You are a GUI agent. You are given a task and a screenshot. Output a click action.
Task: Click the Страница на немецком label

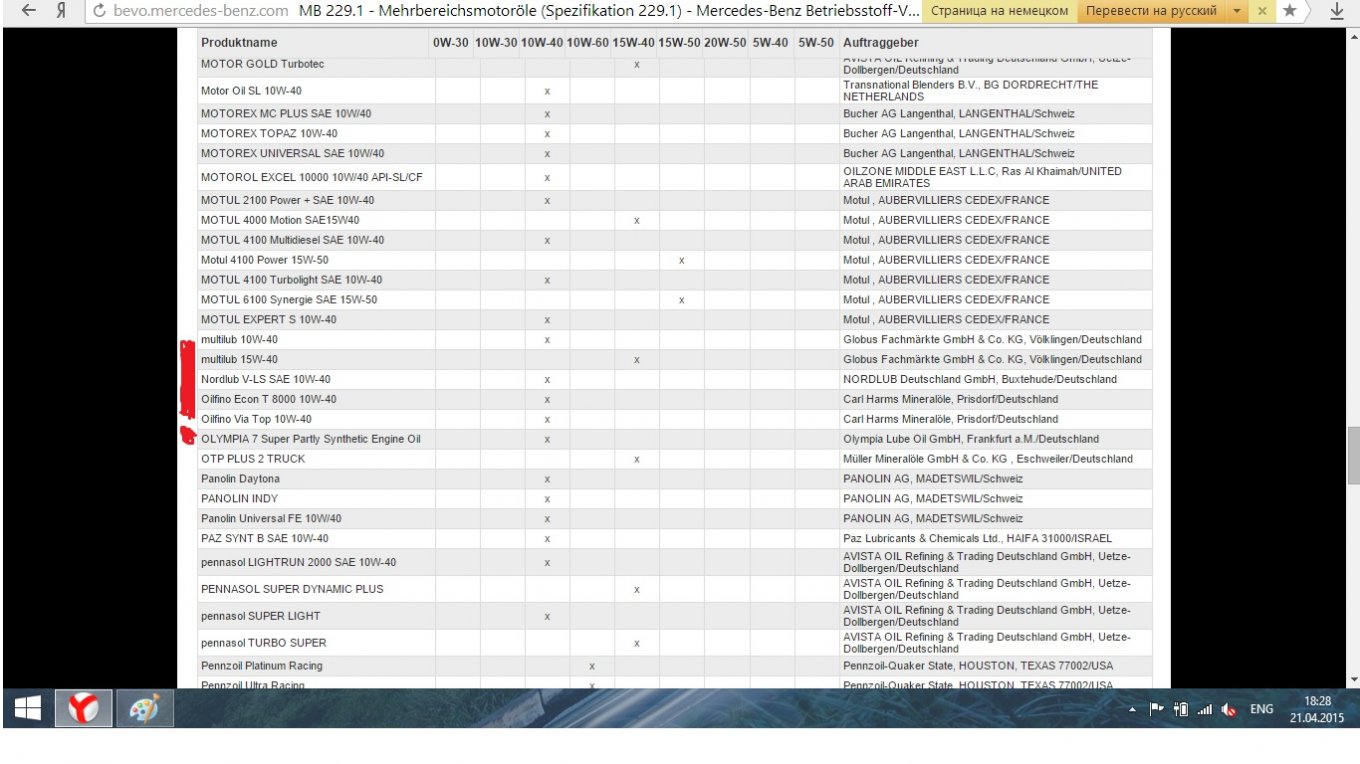(999, 11)
